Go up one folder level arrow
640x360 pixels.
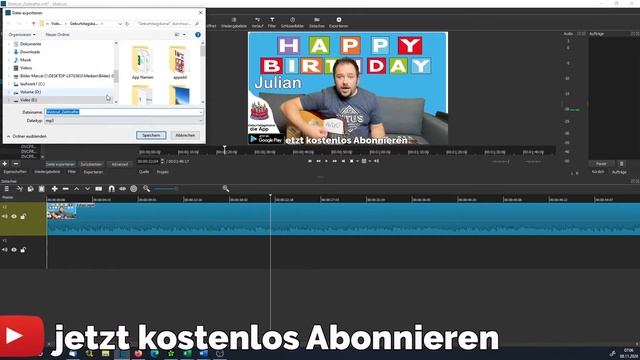tap(33, 24)
